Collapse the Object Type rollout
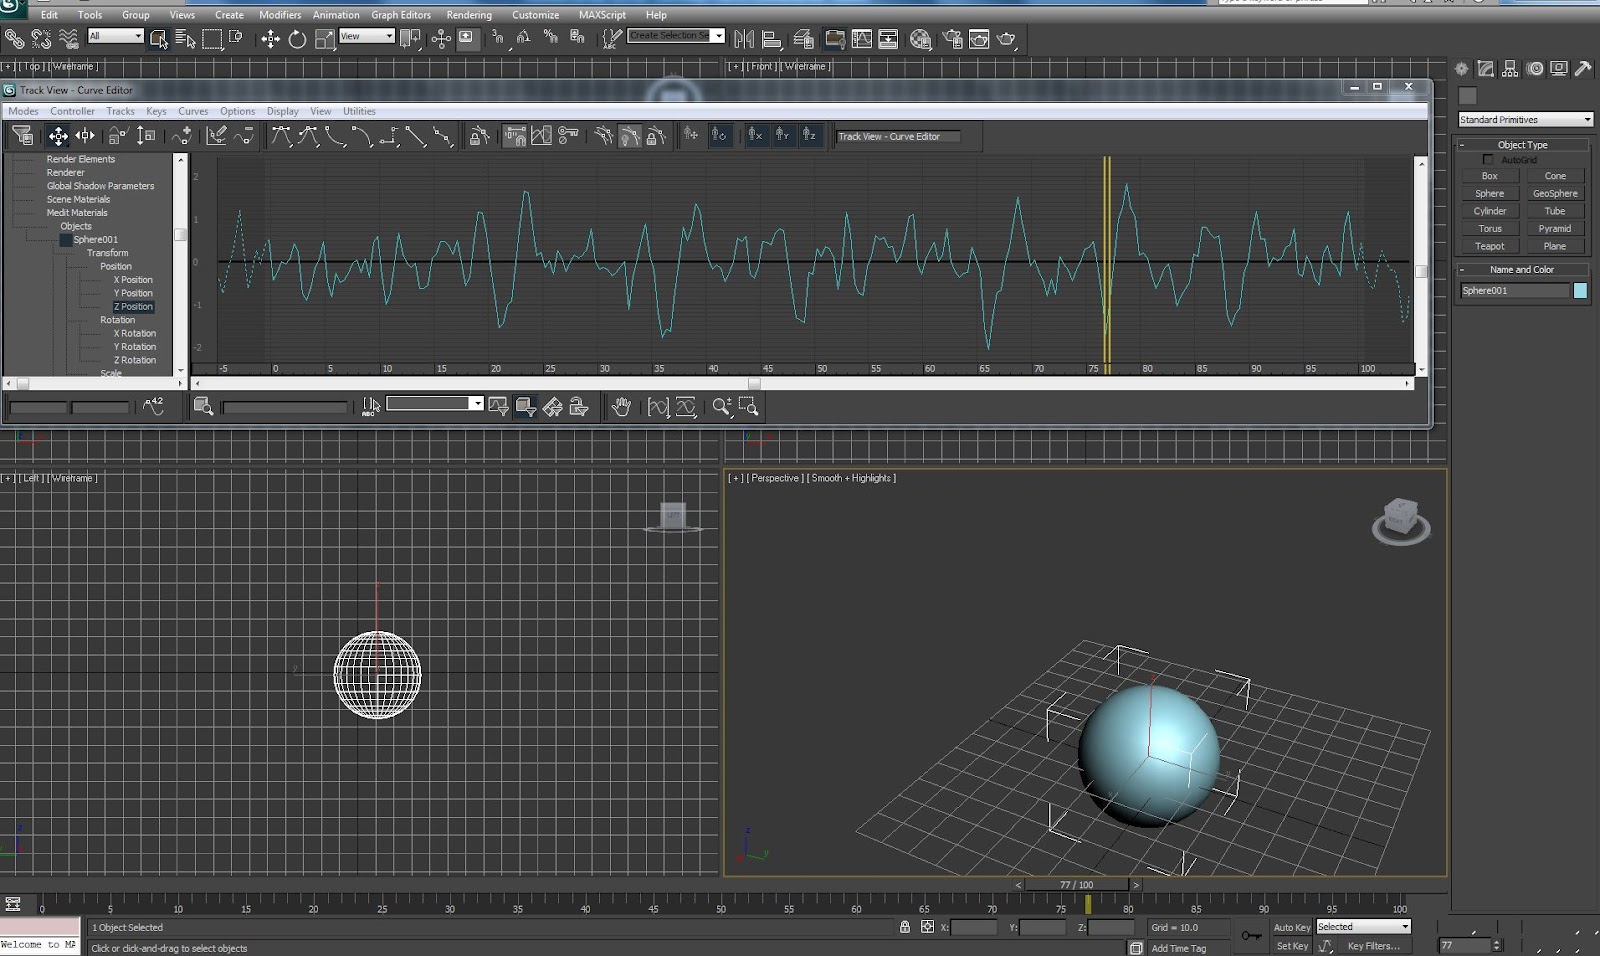Screen dimensions: 1600x956 tap(1522, 145)
